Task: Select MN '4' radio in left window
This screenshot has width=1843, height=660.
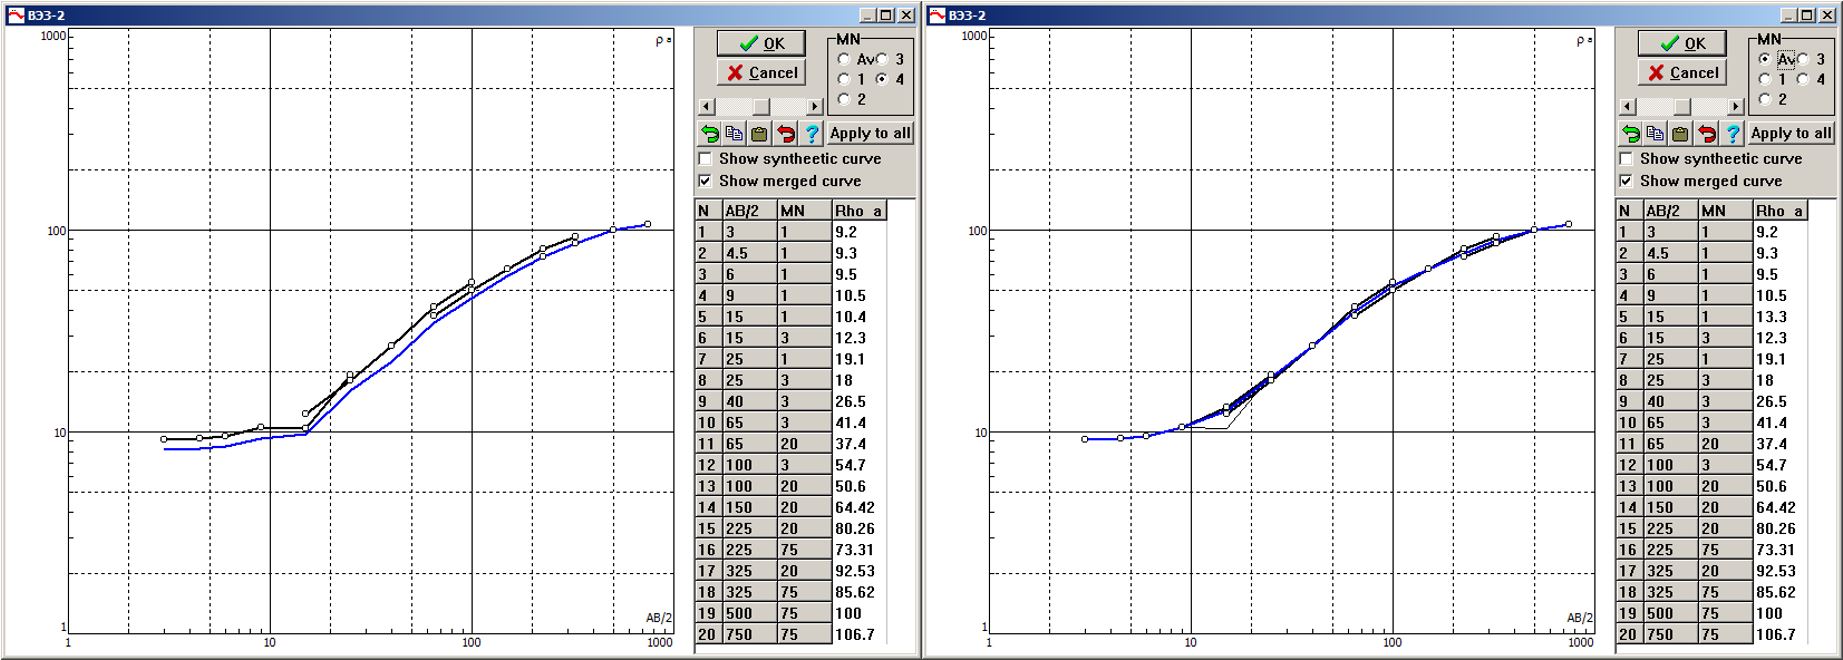Action: tap(882, 79)
